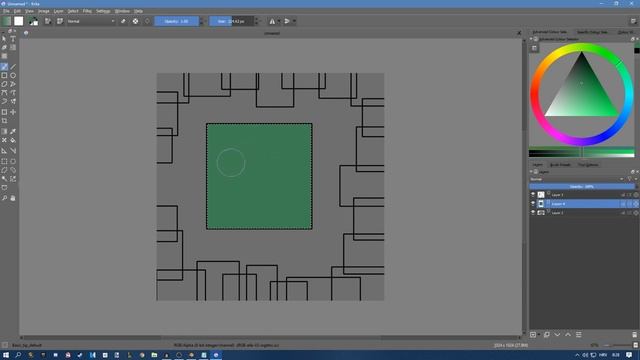This screenshot has height=360, width=640.
Task: Adjust the brush Size slider
Action: click(x=232, y=21)
